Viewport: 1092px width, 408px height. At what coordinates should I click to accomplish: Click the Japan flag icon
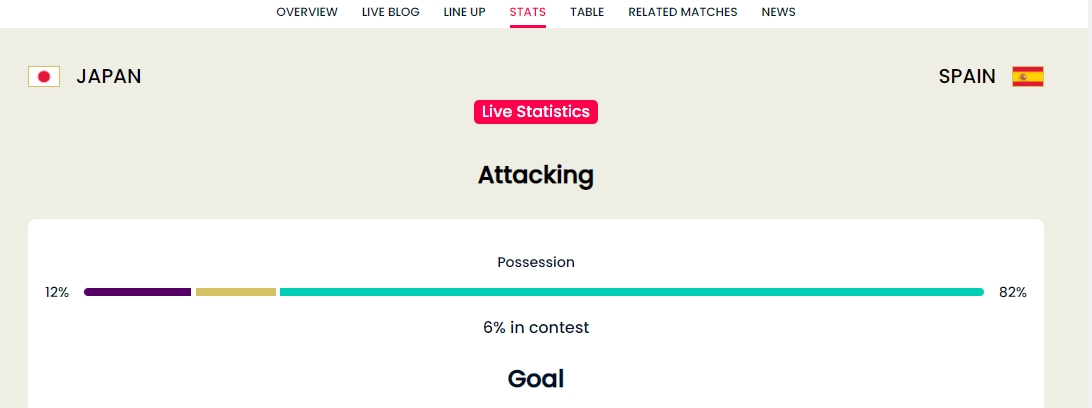point(44,77)
